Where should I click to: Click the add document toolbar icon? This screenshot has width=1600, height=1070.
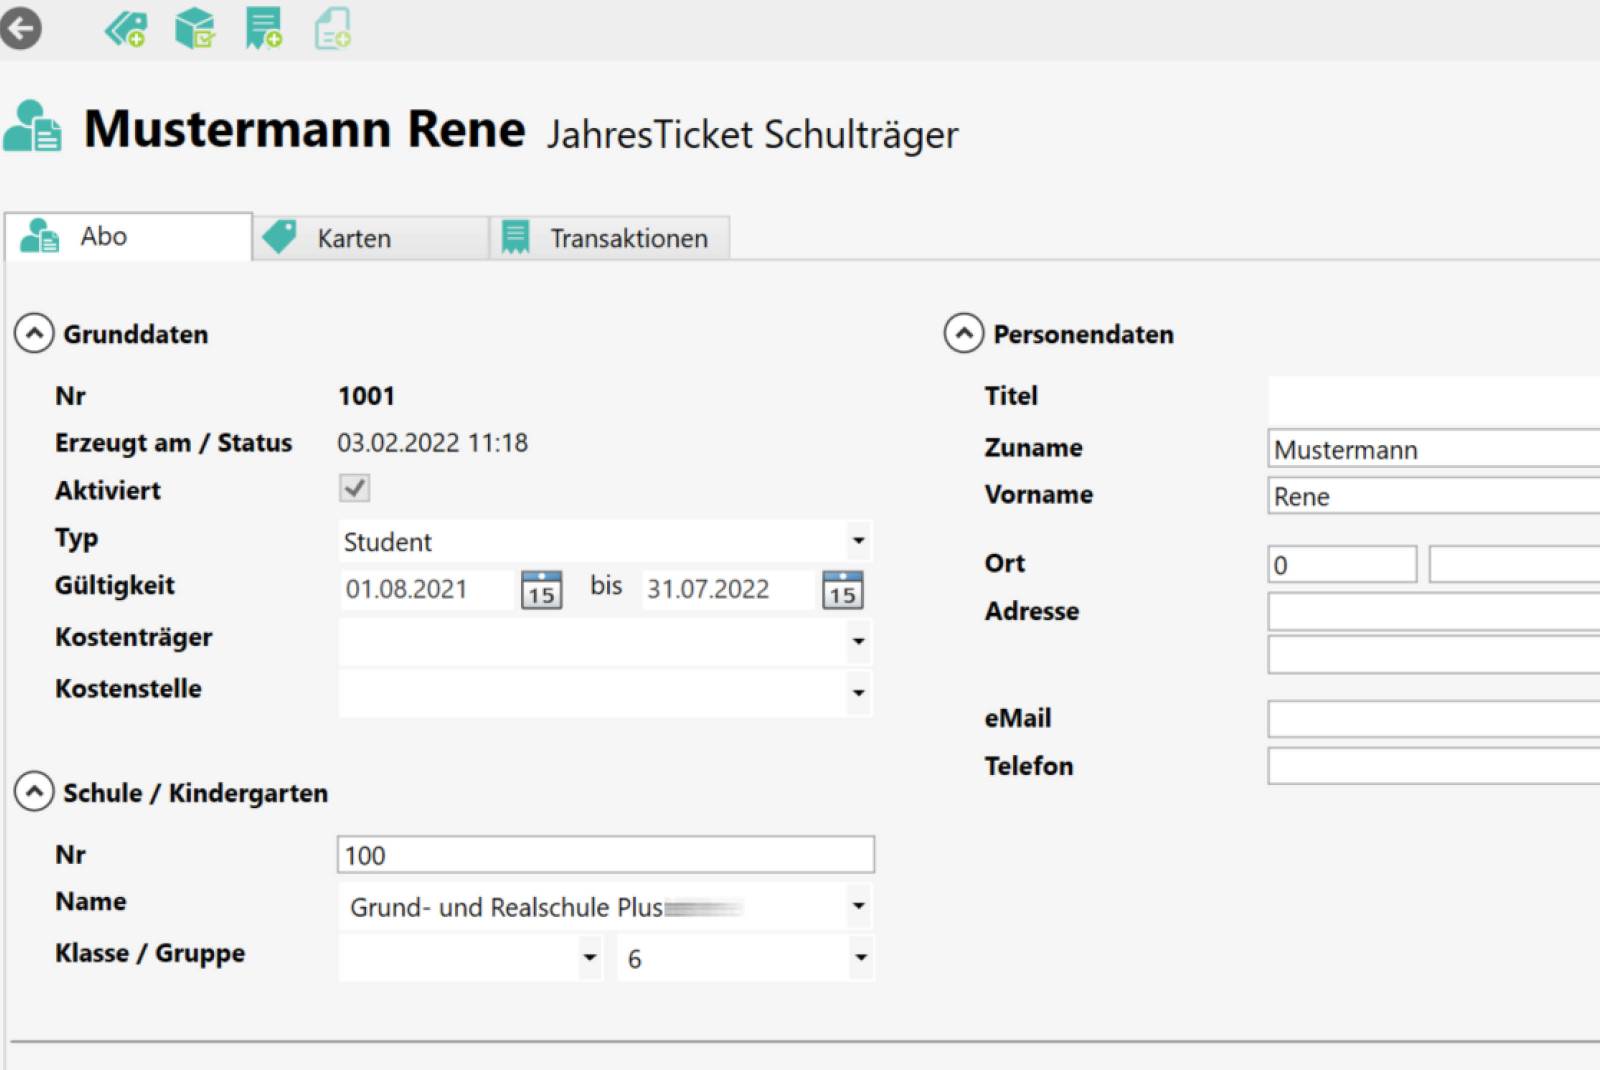pos(333,28)
